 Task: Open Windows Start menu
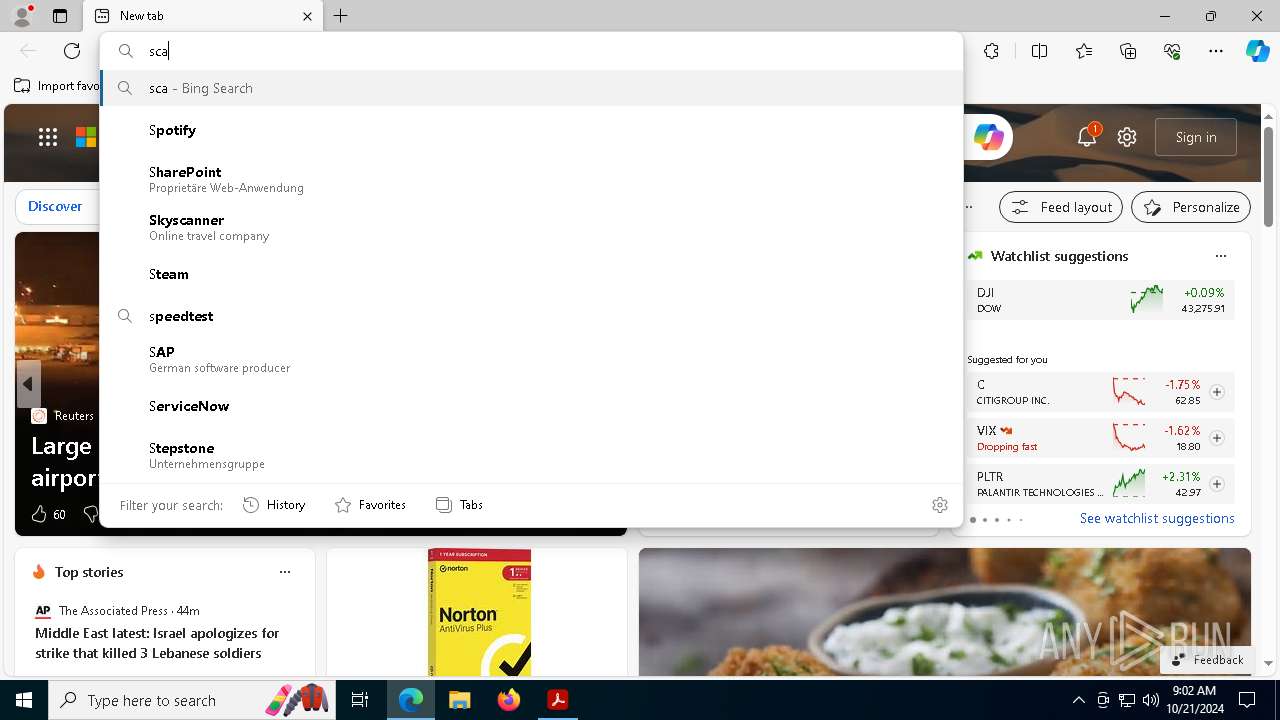click(24, 700)
